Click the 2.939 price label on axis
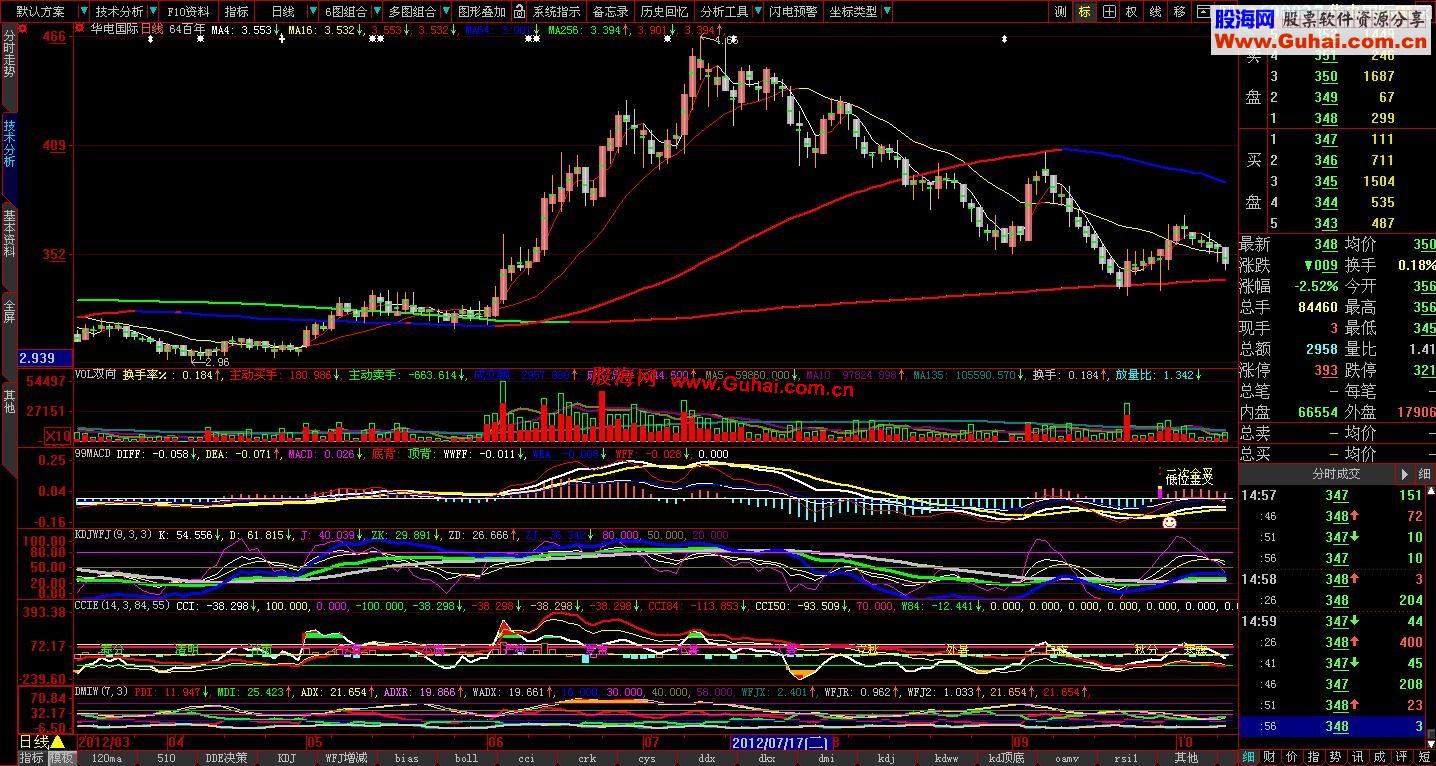Screen dimensions: 1436x766 pyautogui.click(x=44, y=358)
